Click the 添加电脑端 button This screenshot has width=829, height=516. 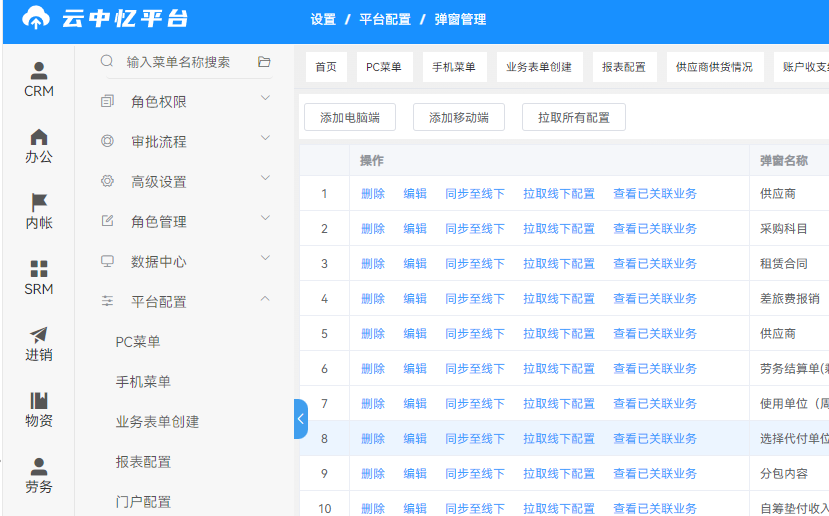[350, 117]
